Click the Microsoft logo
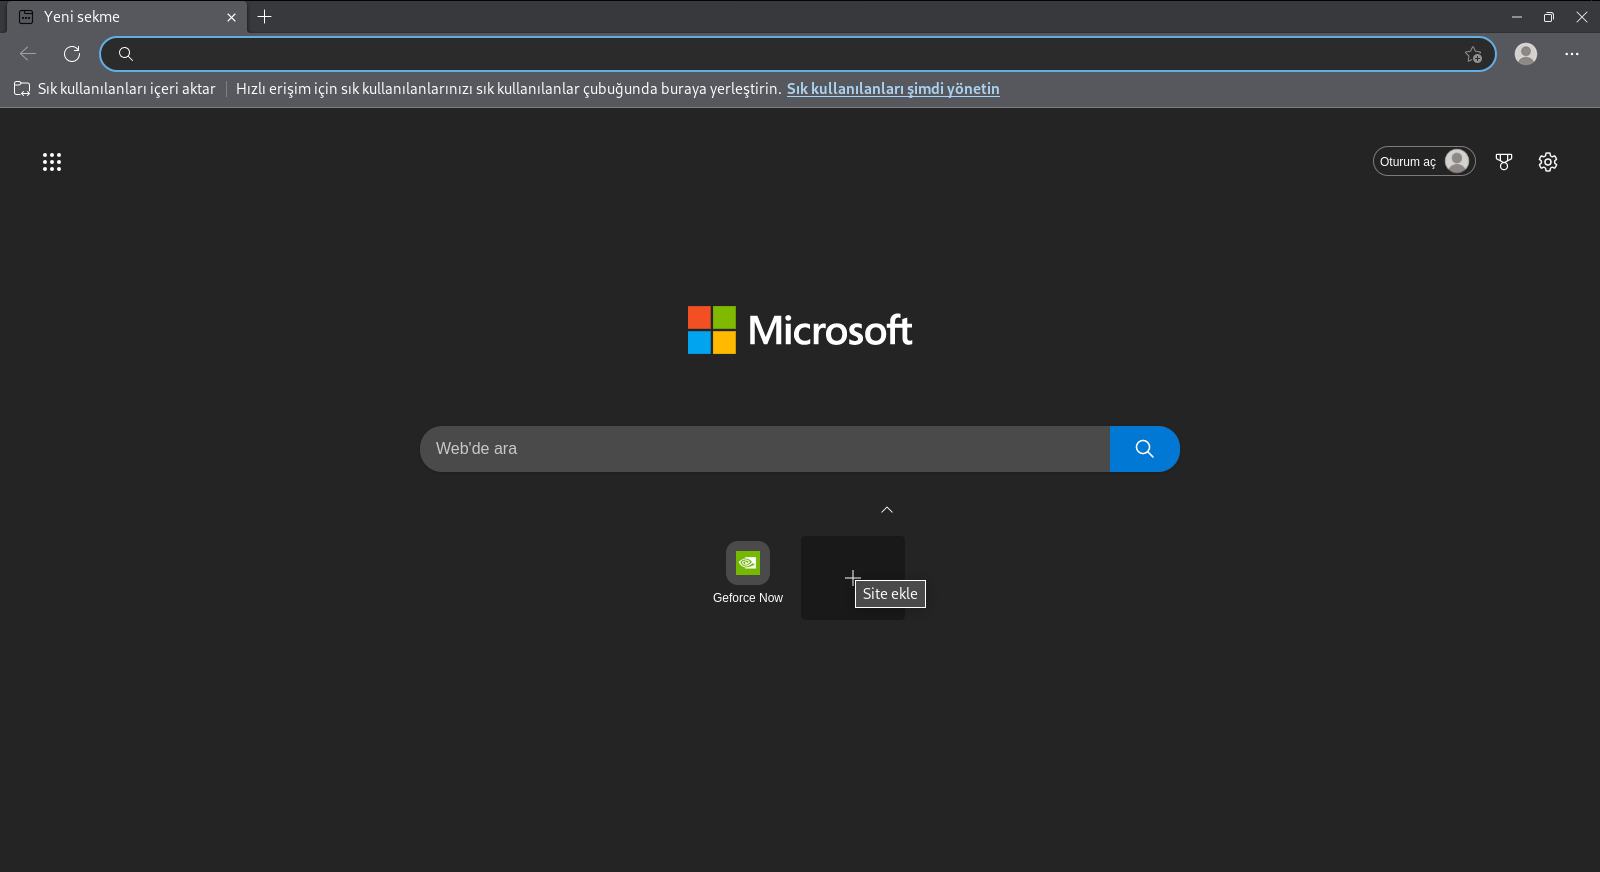Image resolution: width=1600 pixels, height=872 pixels. tap(800, 330)
